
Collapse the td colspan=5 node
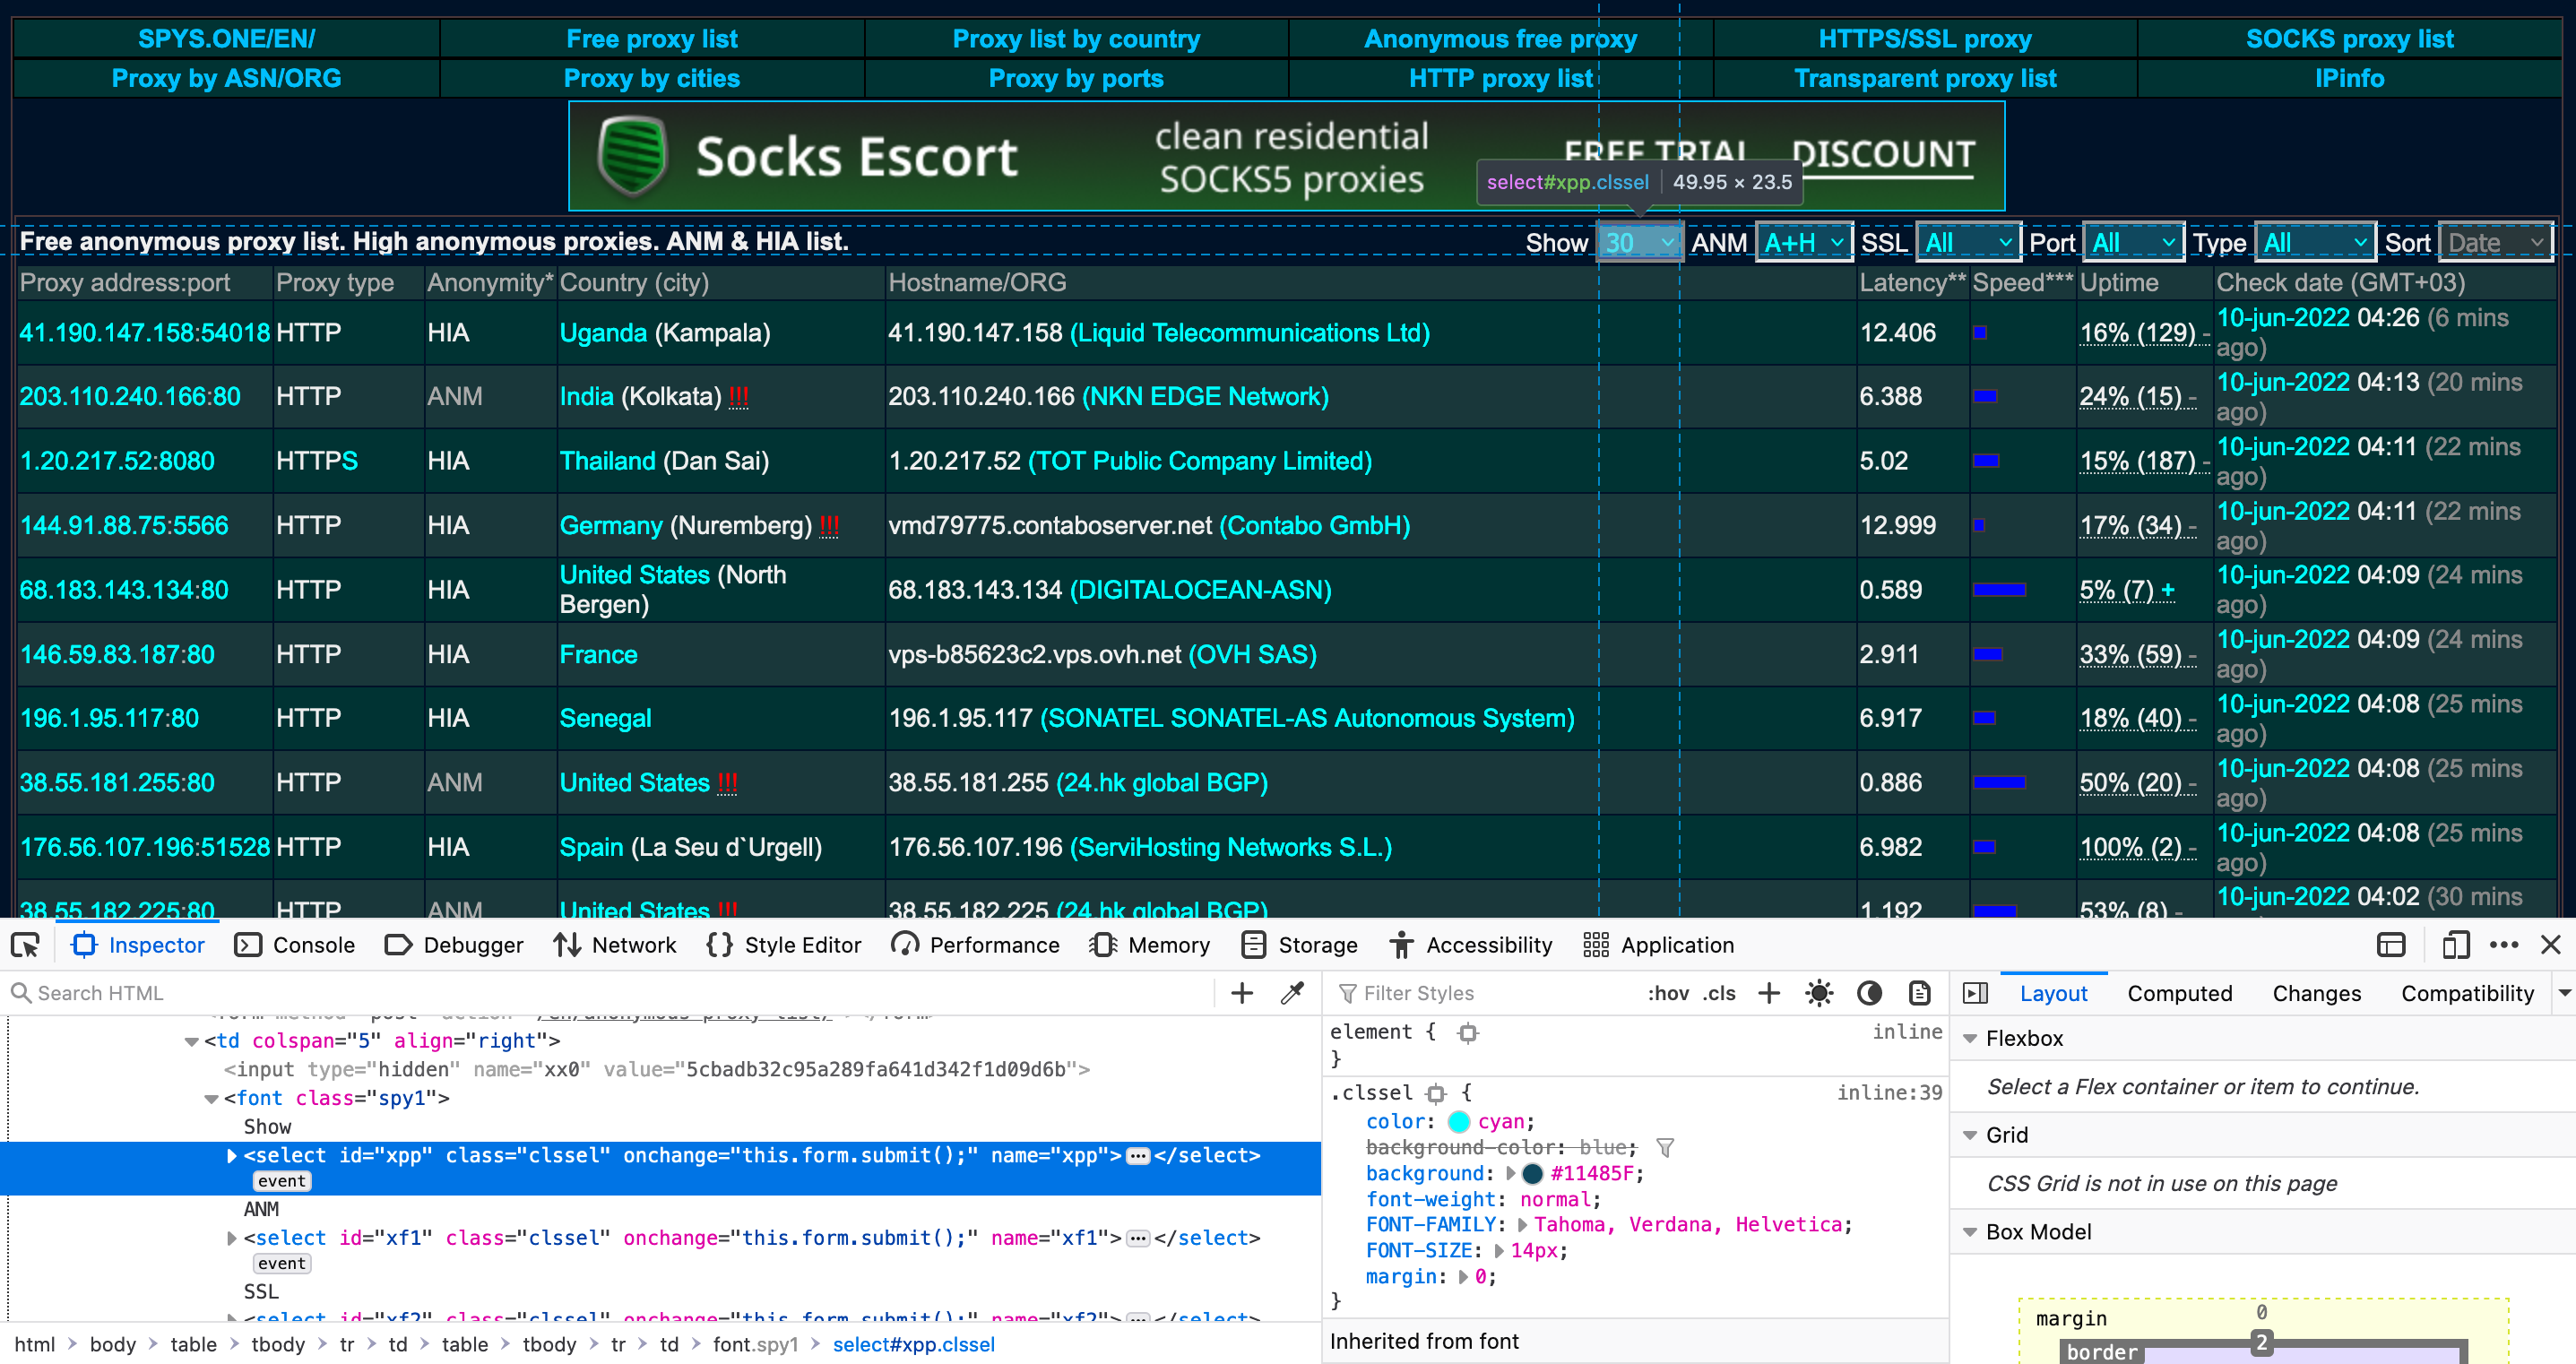pos(192,1042)
